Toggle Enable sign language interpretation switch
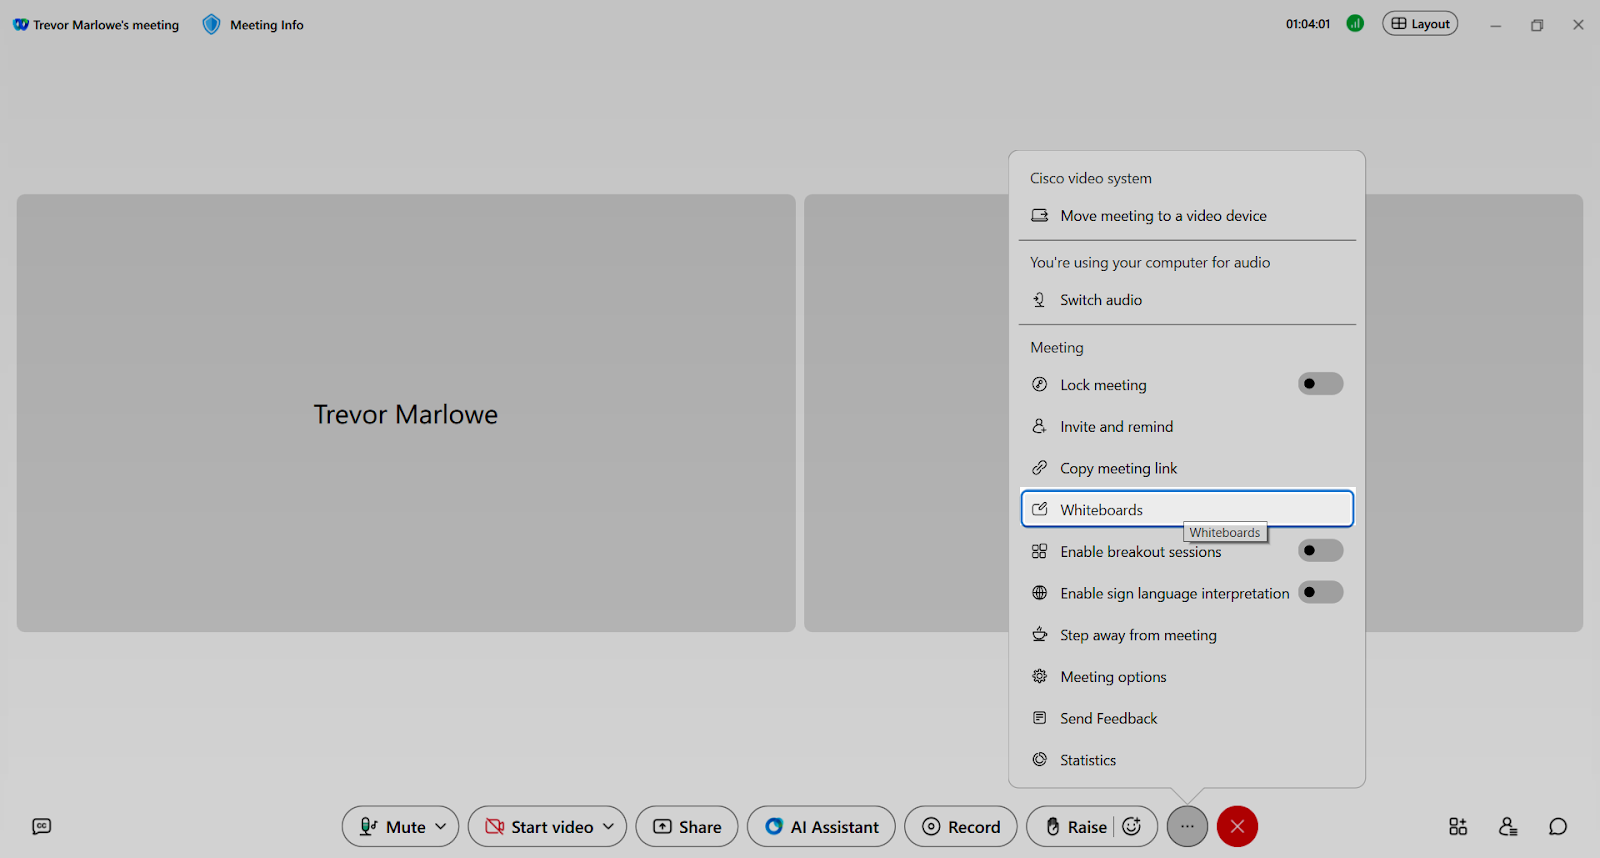 [x=1320, y=592]
